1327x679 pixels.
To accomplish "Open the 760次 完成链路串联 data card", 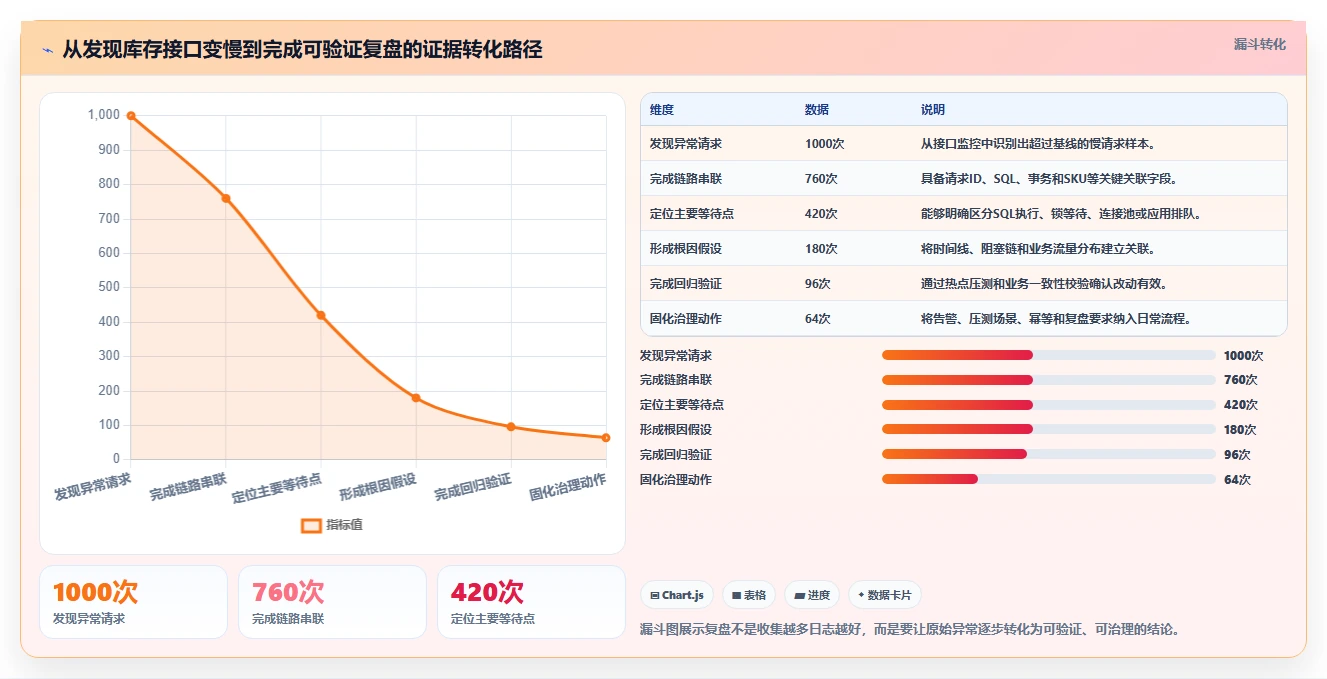I will pos(333,602).
